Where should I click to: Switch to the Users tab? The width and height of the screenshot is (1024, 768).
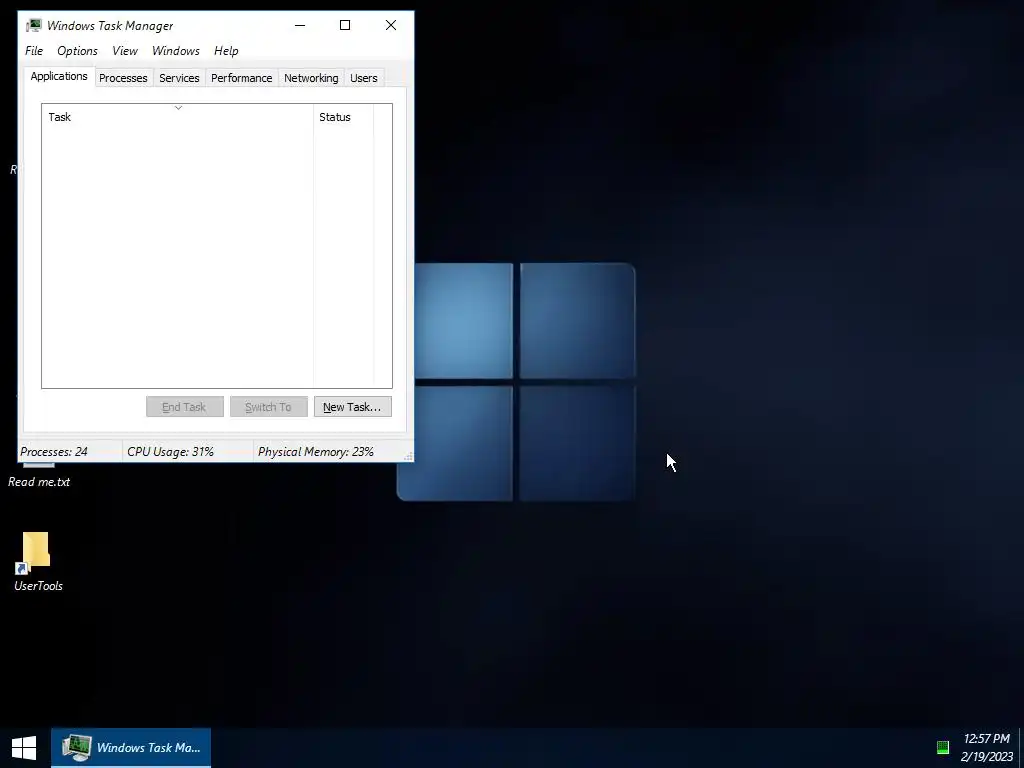click(364, 78)
